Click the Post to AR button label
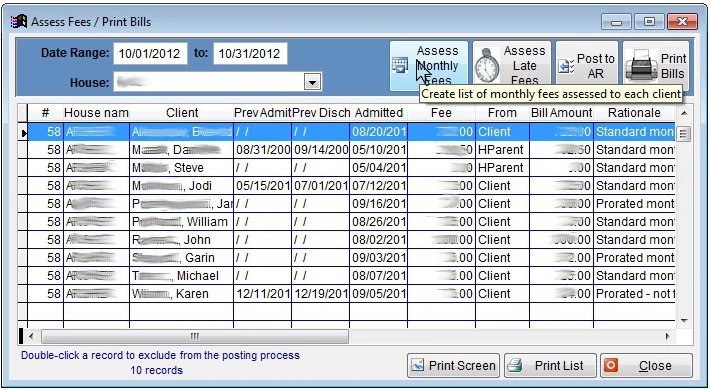710x390 pixels. (x=595, y=66)
